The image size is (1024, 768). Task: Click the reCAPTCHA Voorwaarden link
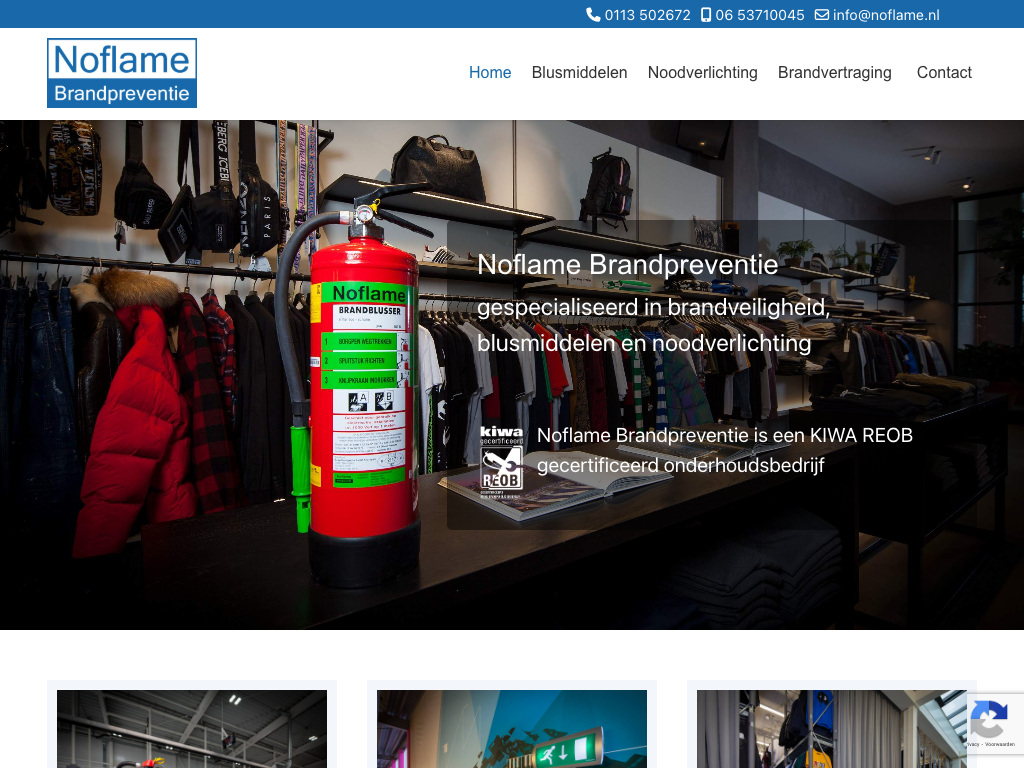(x=1000, y=745)
